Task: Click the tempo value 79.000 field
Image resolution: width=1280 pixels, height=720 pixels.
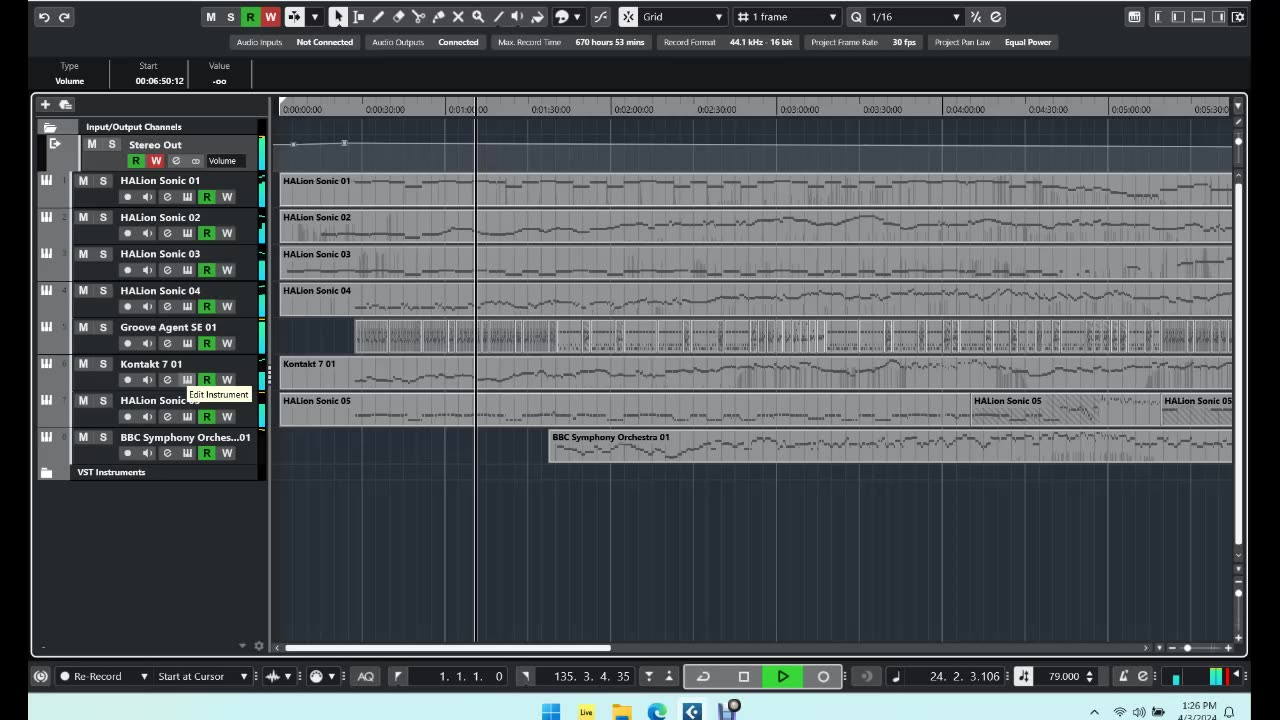Action: coord(1064,676)
